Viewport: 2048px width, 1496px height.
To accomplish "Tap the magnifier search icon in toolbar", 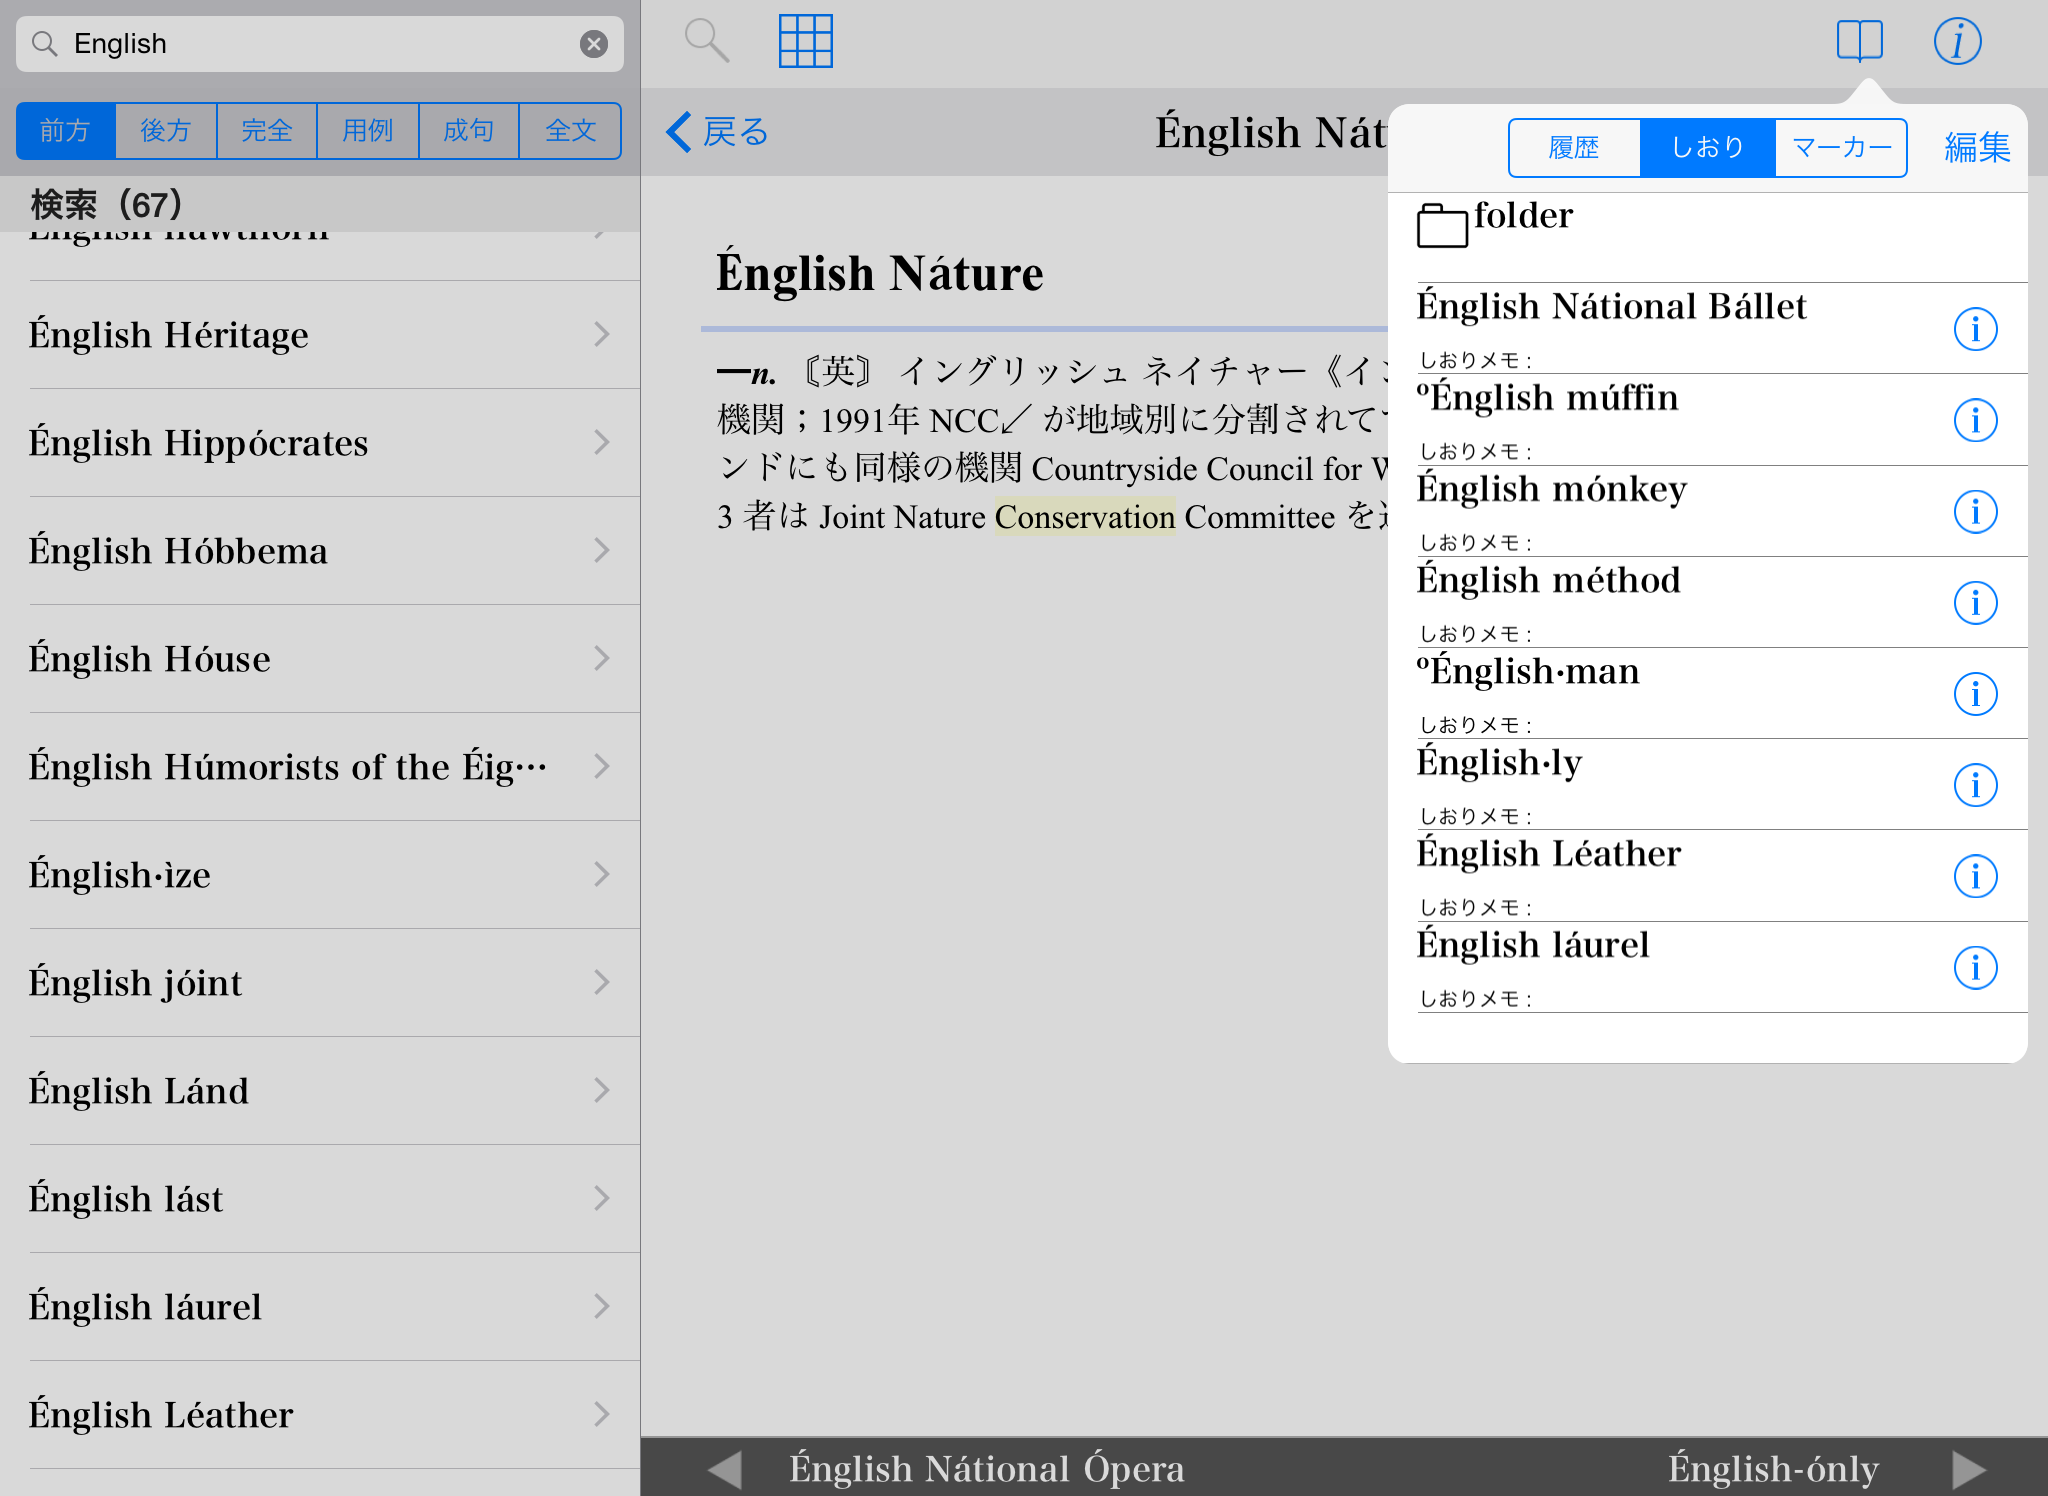I will click(706, 42).
